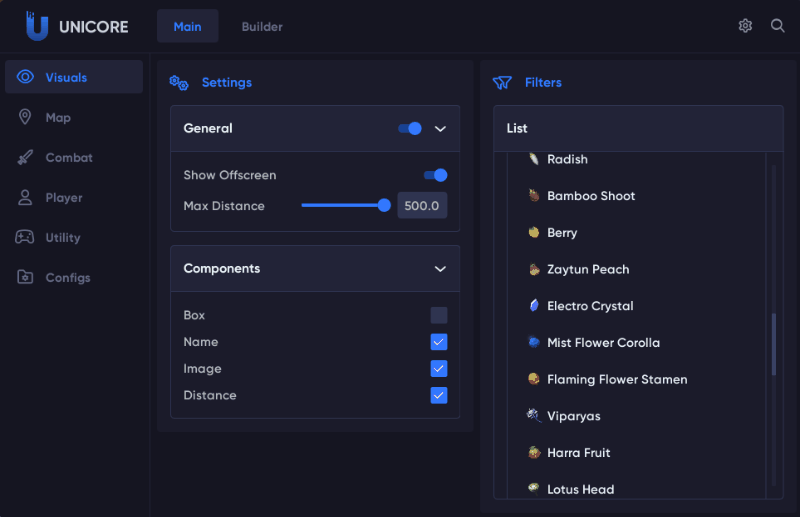
Task: Go to the Configs sidebar page
Action: click(x=68, y=277)
